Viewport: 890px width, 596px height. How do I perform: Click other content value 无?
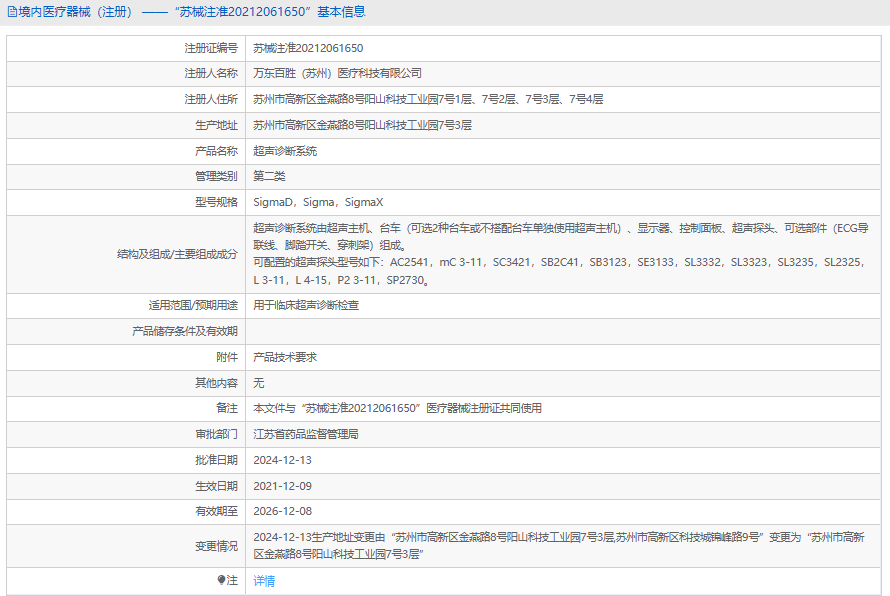pyautogui.click(x=259, y=383)
